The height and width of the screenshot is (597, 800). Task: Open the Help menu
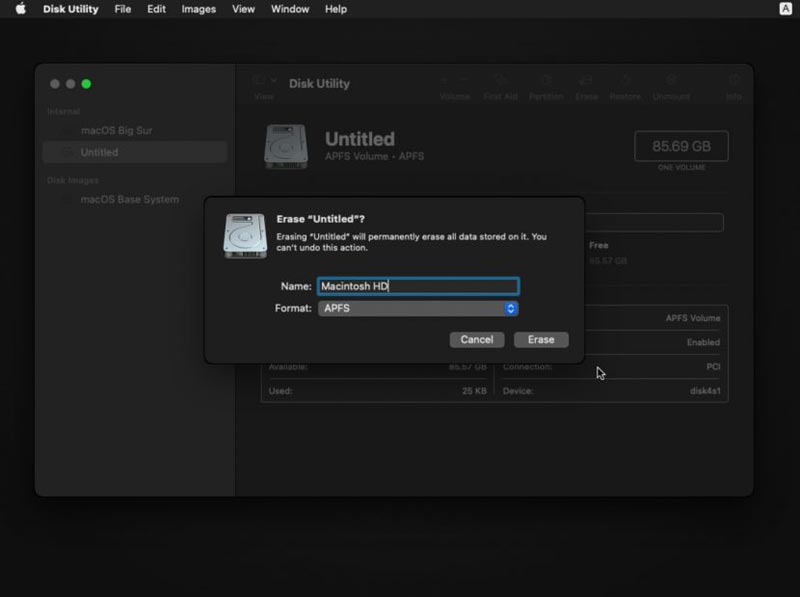tap(336, 9)
